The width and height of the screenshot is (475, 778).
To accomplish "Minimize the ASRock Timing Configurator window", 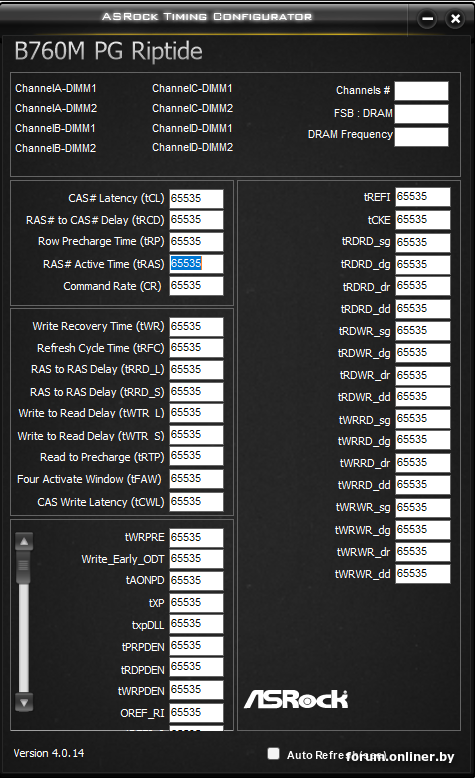I will (427, 19).
